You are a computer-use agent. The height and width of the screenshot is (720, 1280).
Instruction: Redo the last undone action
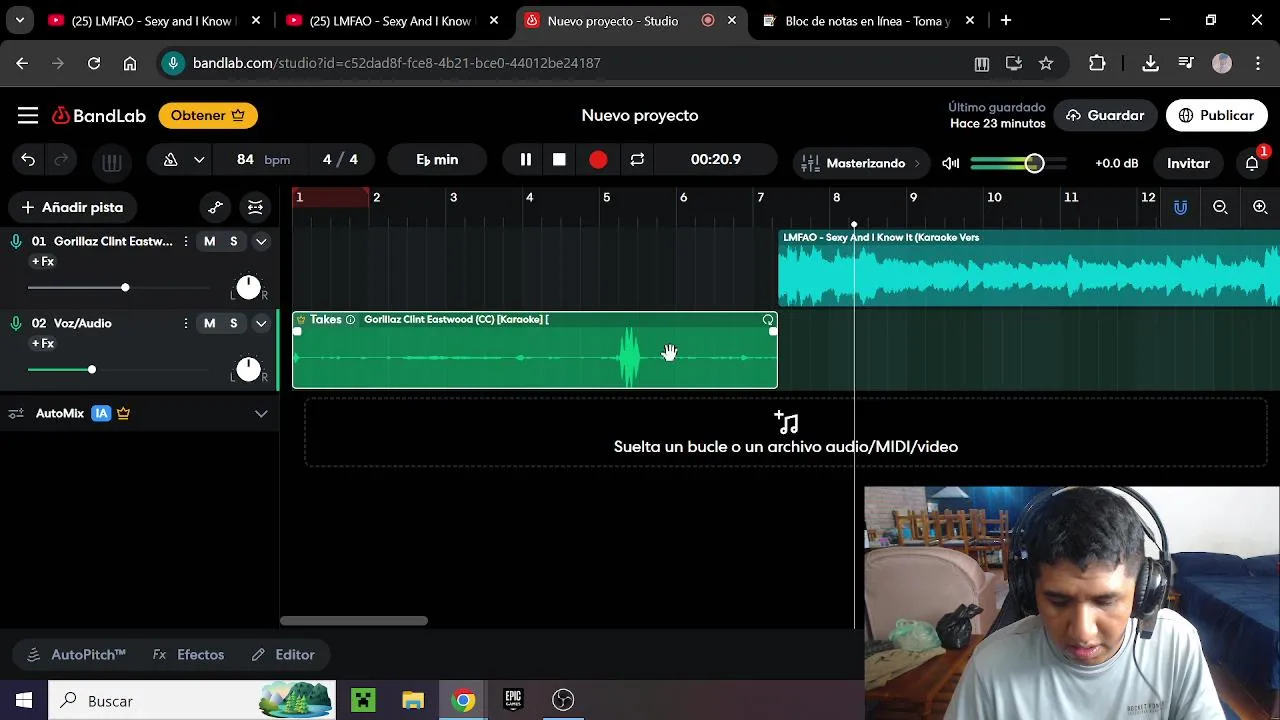tap(61, 160)
